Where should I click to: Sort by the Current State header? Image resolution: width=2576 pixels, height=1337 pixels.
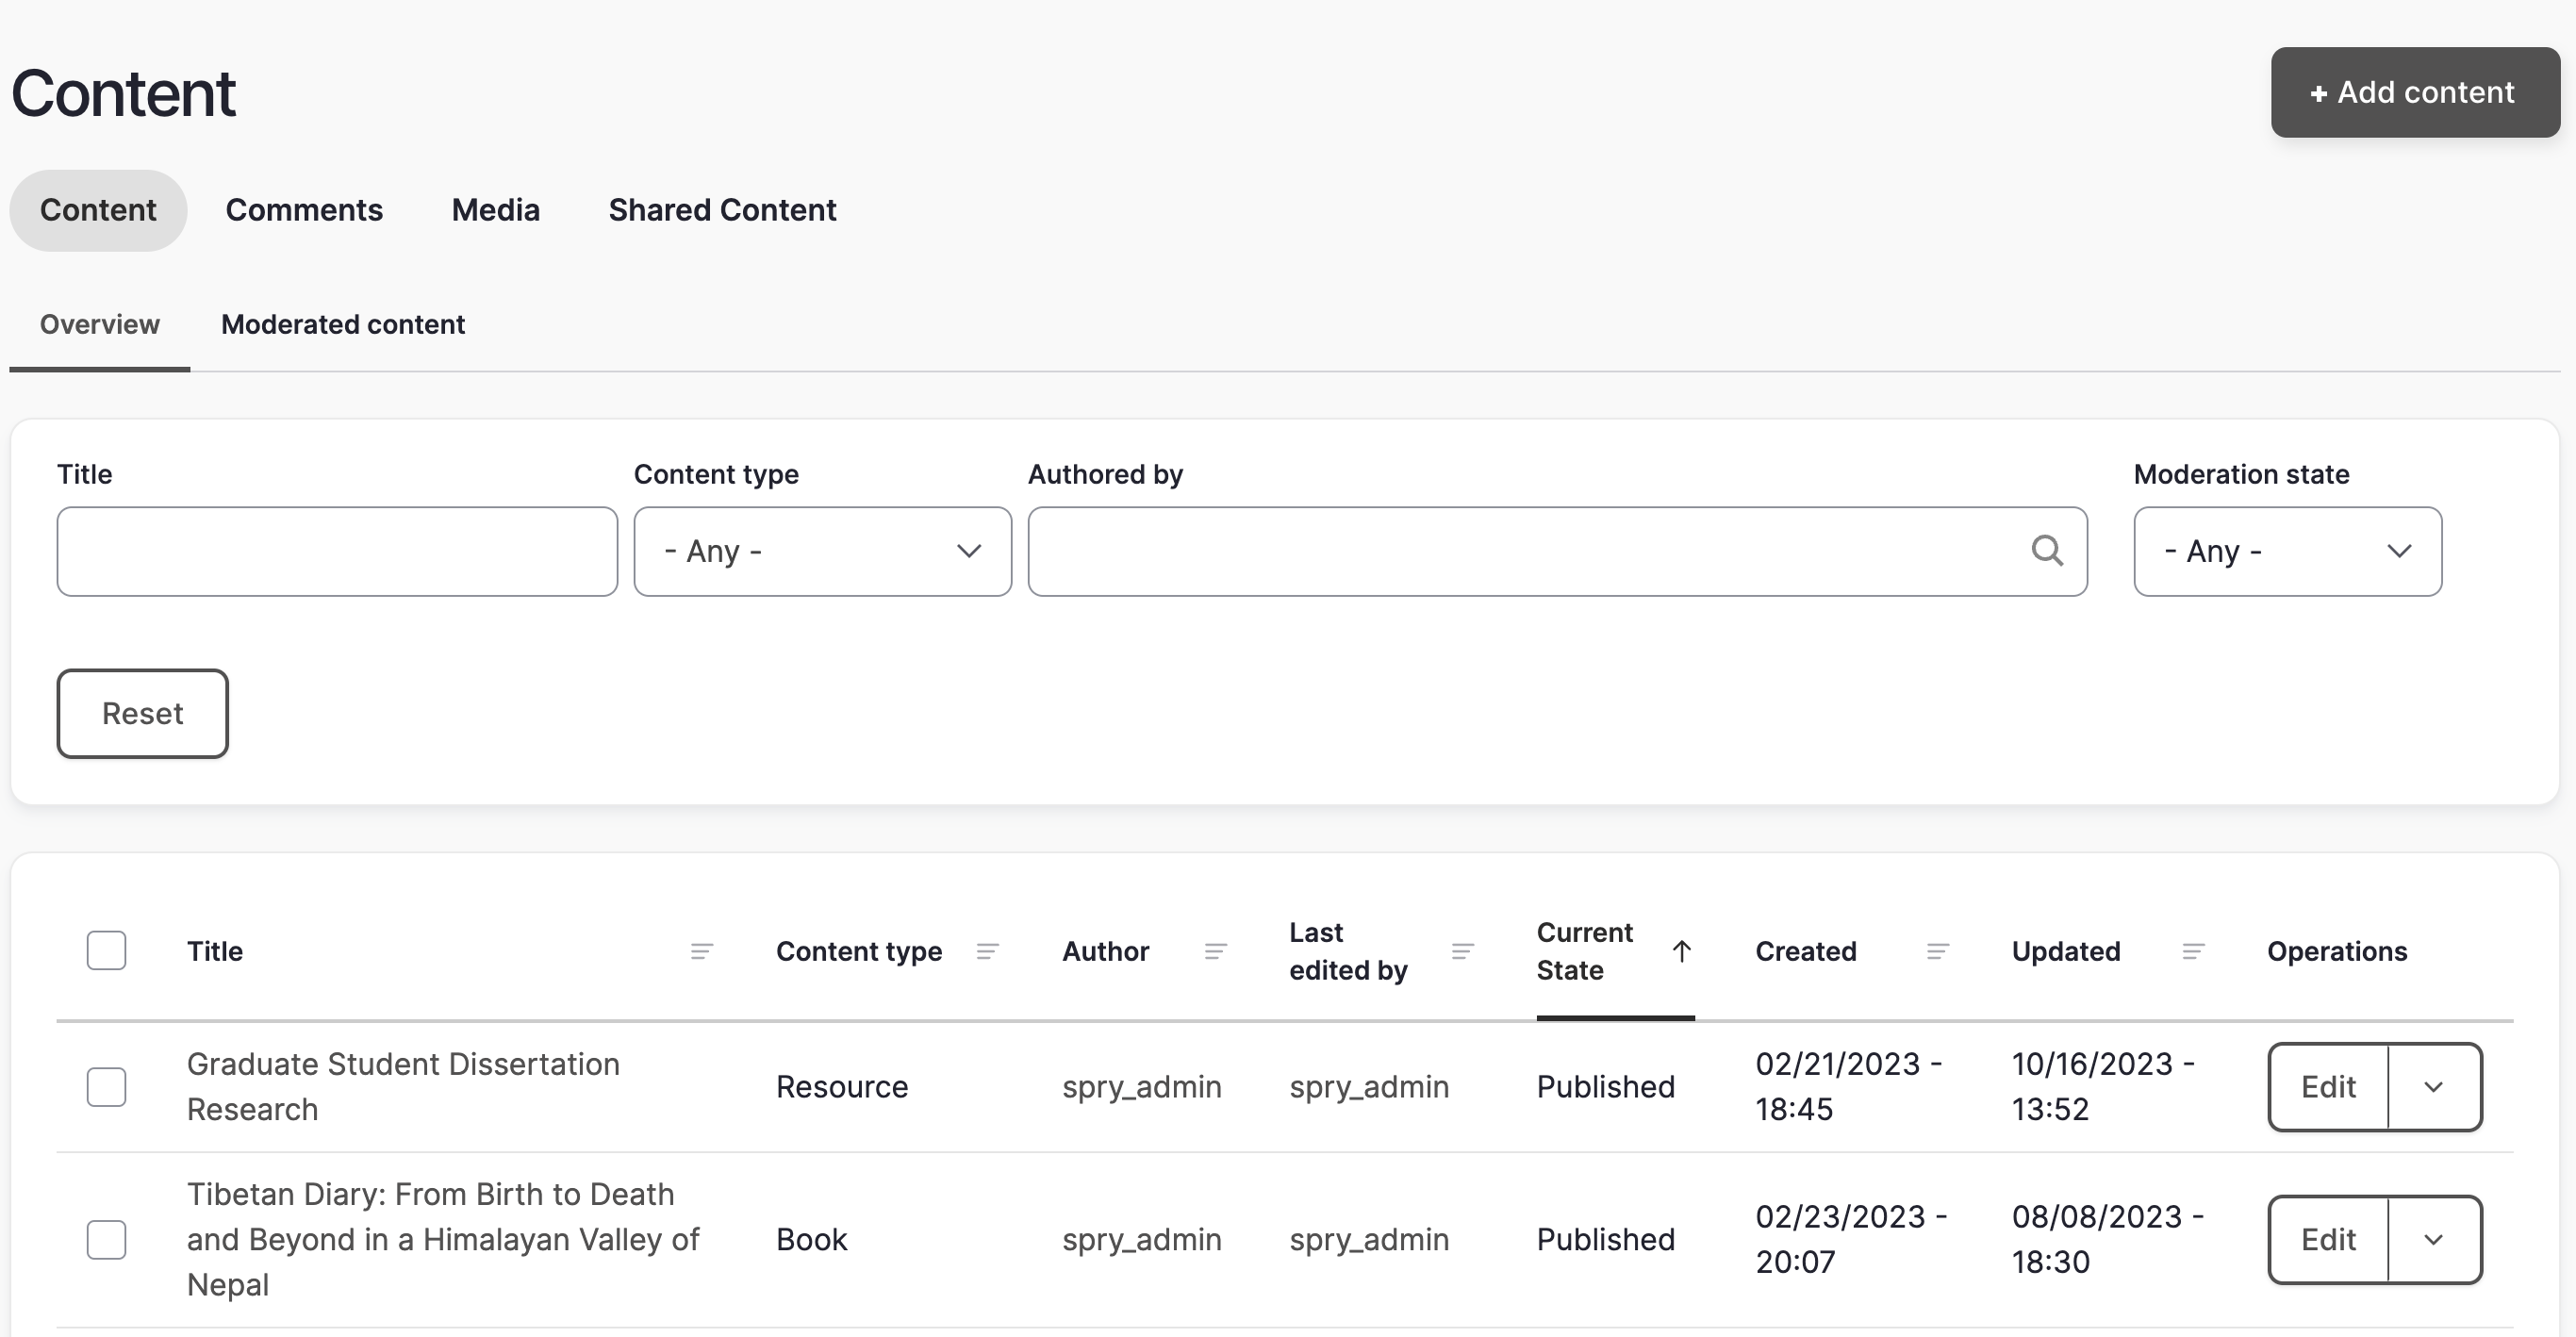tap(1585, 951)
